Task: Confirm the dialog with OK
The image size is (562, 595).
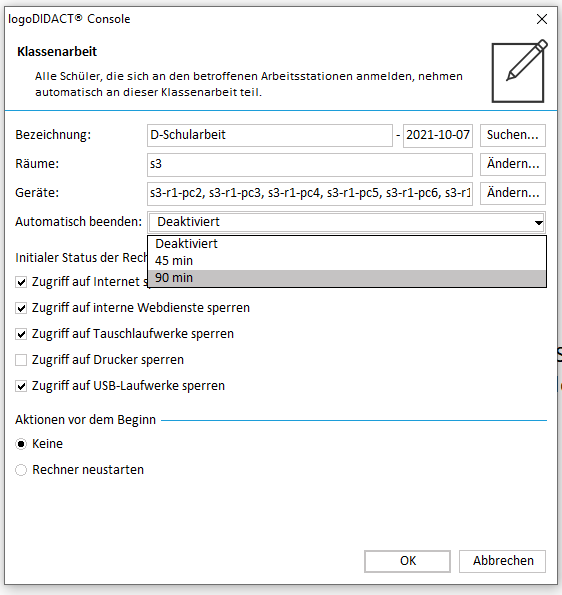Action: [x=408, y=561]
